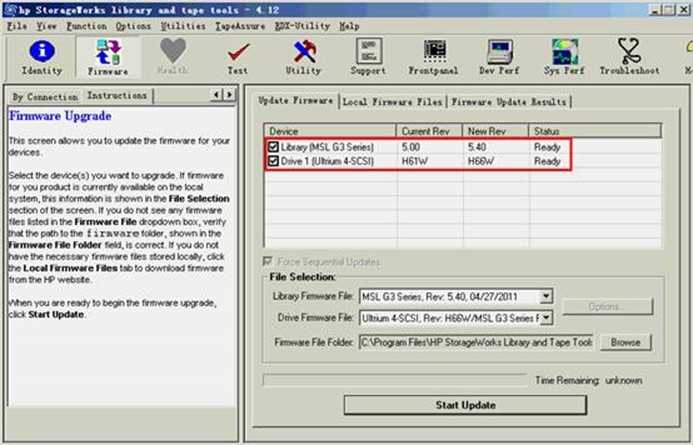Open the Test checkmark tool
This screenshot has height=445, width=693.
(x=238, y=58)
